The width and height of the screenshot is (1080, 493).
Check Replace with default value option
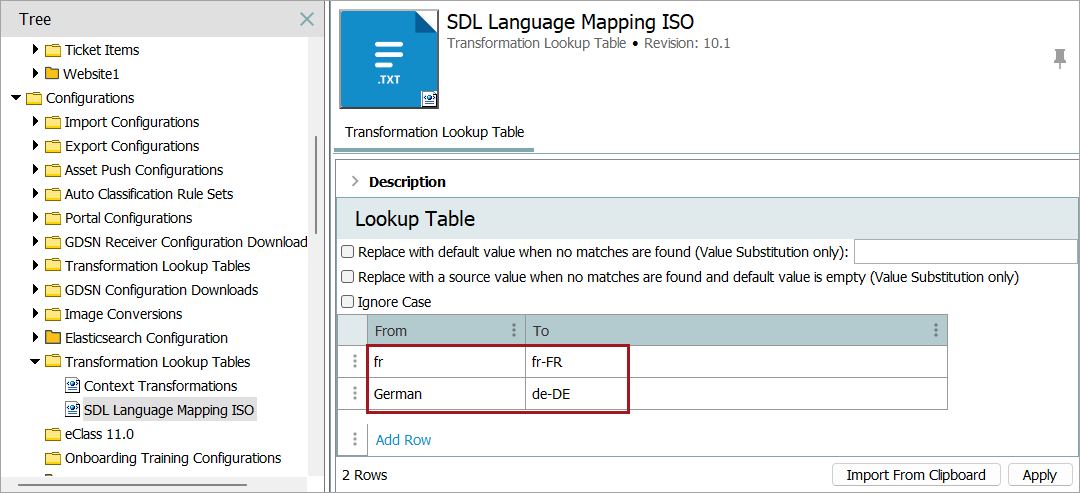tap(348, 252)
